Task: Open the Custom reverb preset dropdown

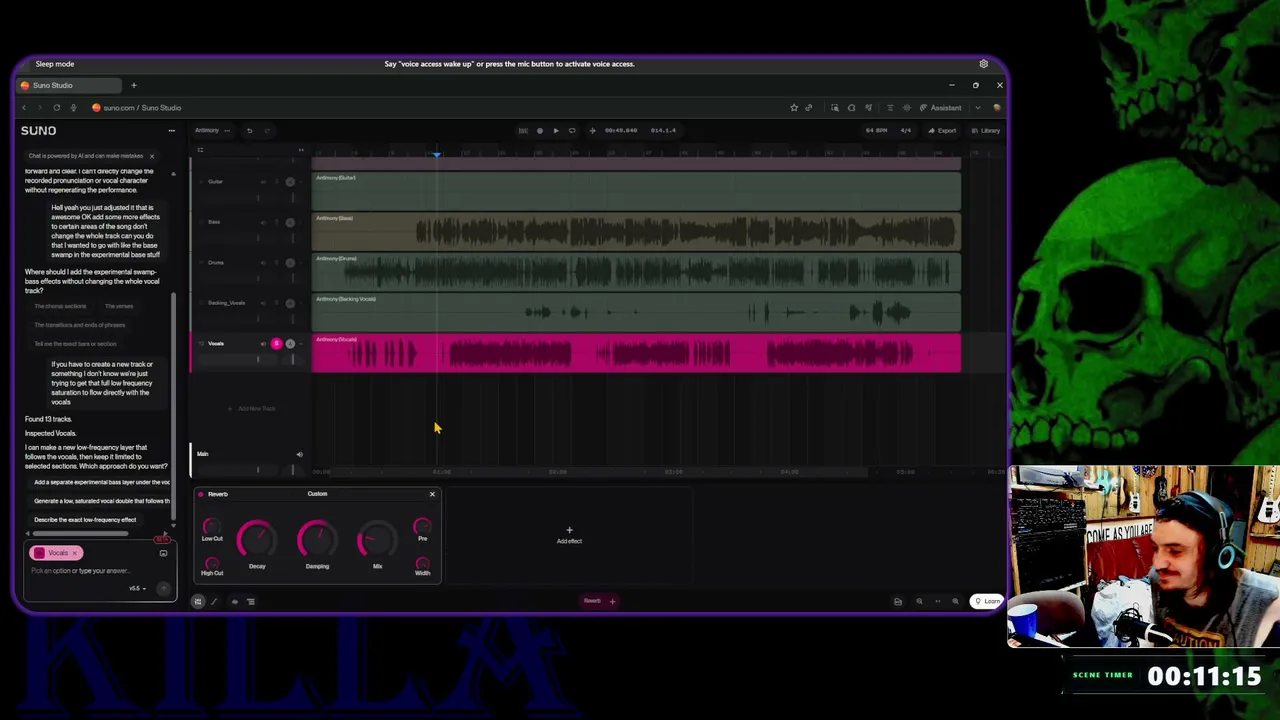Action: 317,494
